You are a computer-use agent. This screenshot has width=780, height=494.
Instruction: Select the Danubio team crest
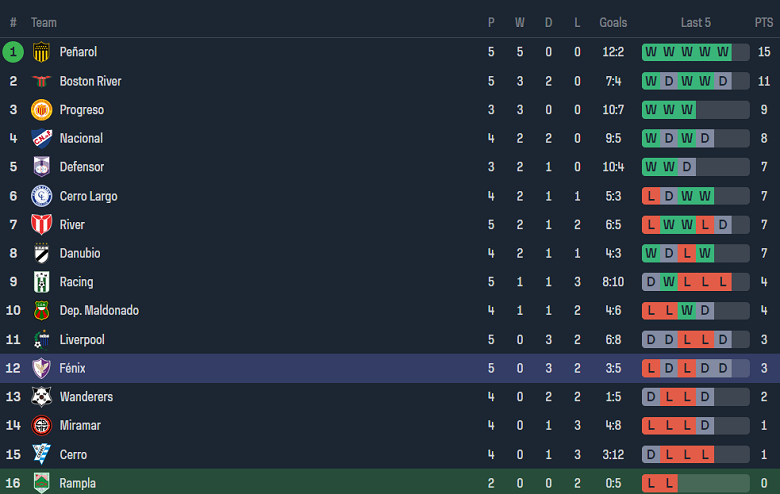click(x=41, y=253)
